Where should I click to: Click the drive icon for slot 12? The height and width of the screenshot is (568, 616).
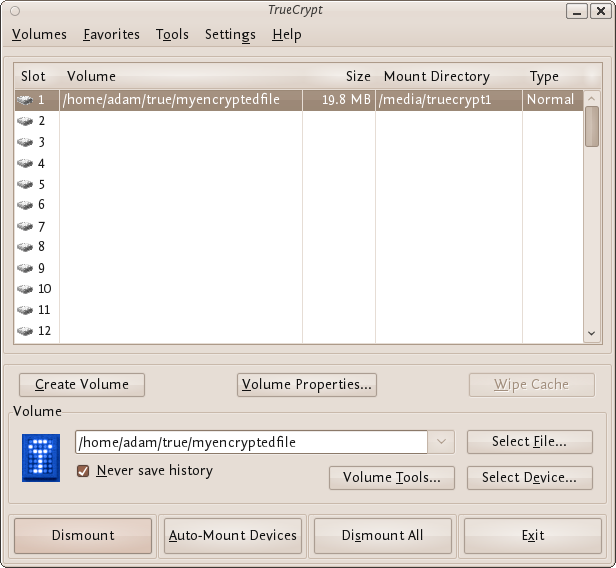26,331
